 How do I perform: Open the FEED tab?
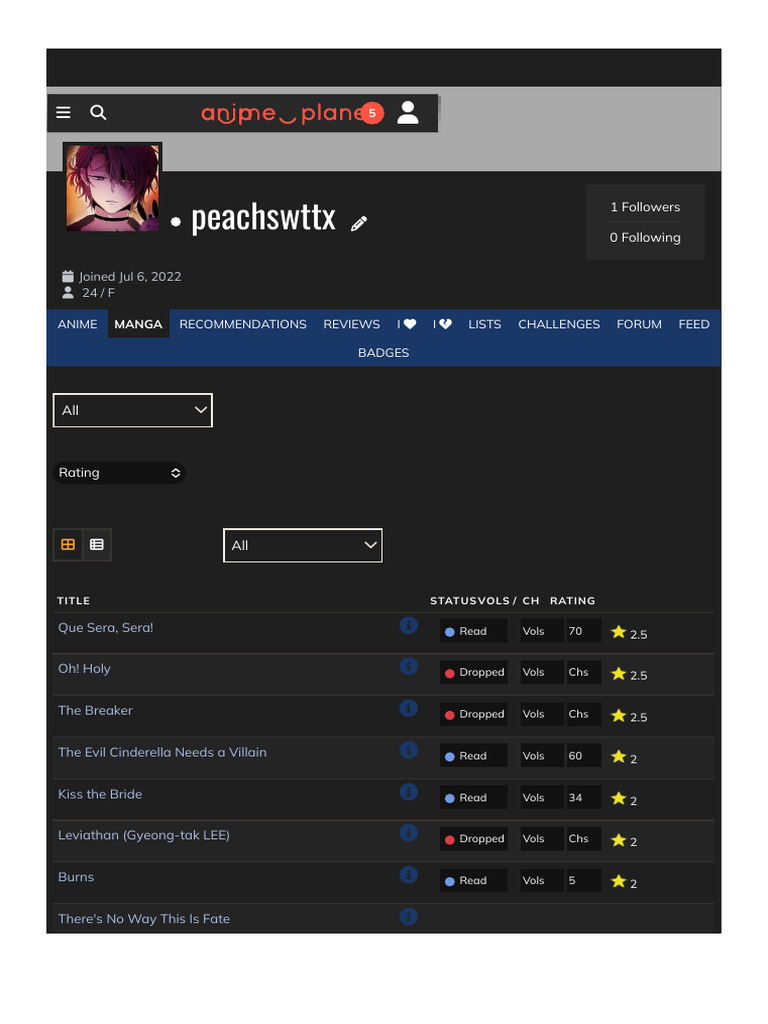click(x=694, y=324)
